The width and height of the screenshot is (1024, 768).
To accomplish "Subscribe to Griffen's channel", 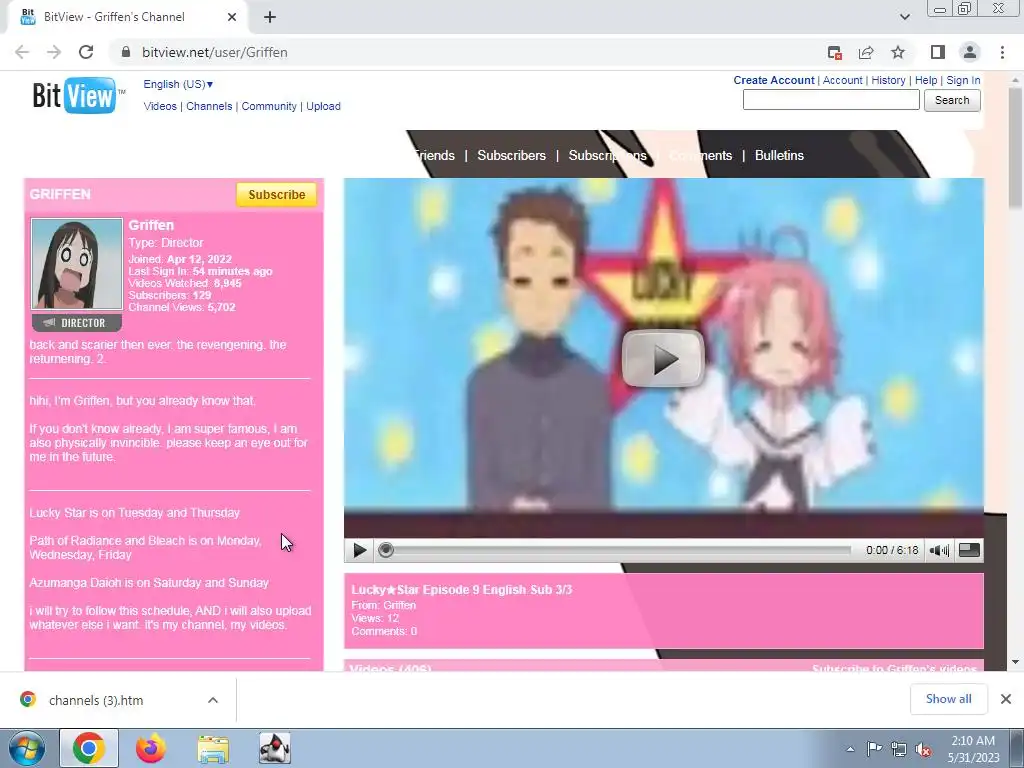I will pyautogui.click(x=276, y=195).
